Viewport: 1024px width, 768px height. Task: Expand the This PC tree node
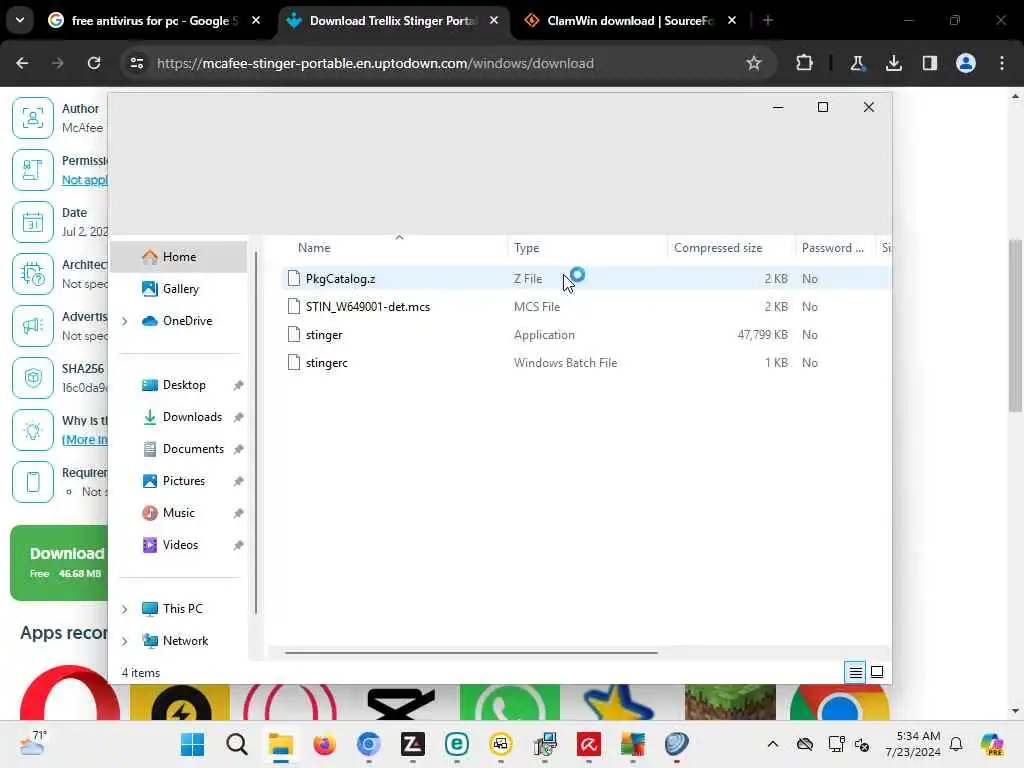124,609
